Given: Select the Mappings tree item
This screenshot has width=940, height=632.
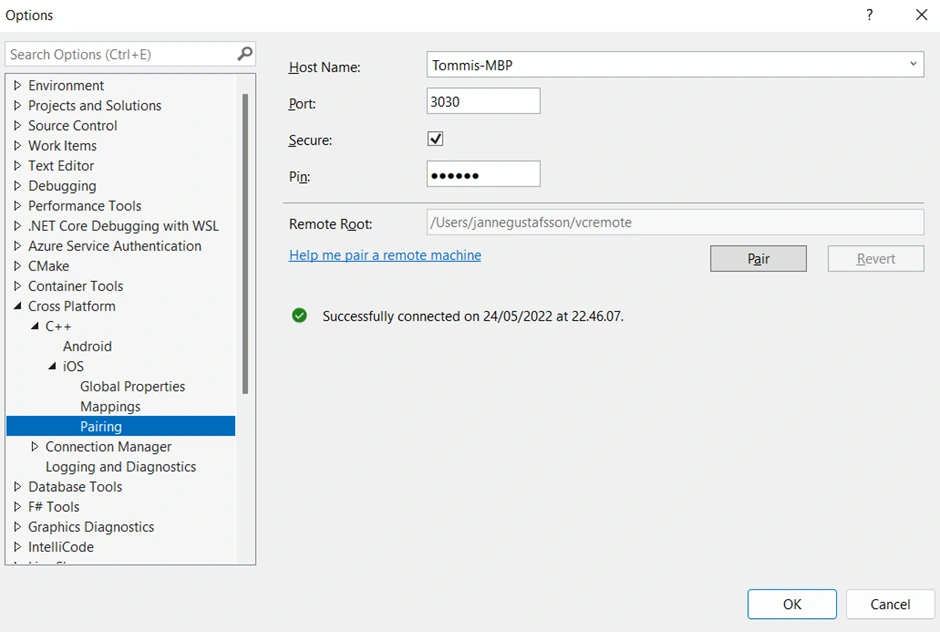Looking at the screenshot, I should 110,406.
